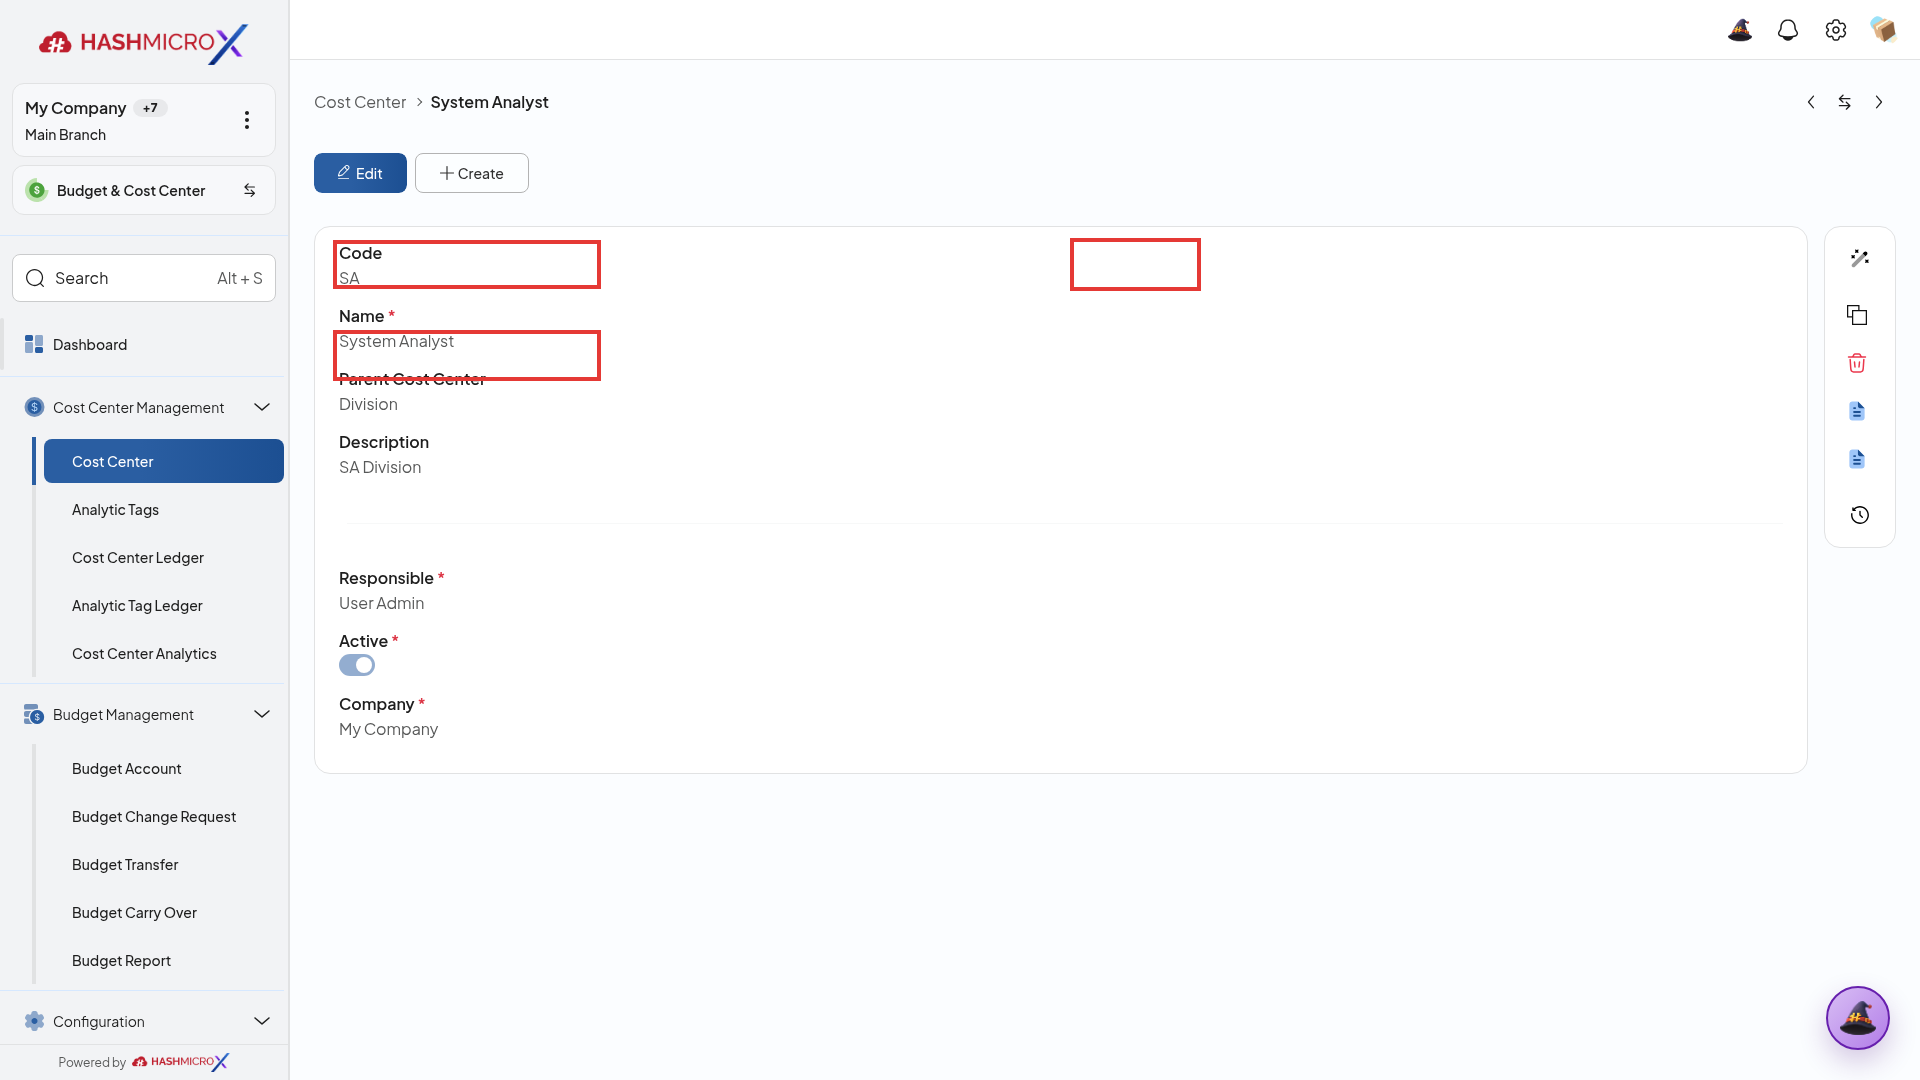
Task: Click the wizard hat icon in header
Action: click(x=1740, y=30)
